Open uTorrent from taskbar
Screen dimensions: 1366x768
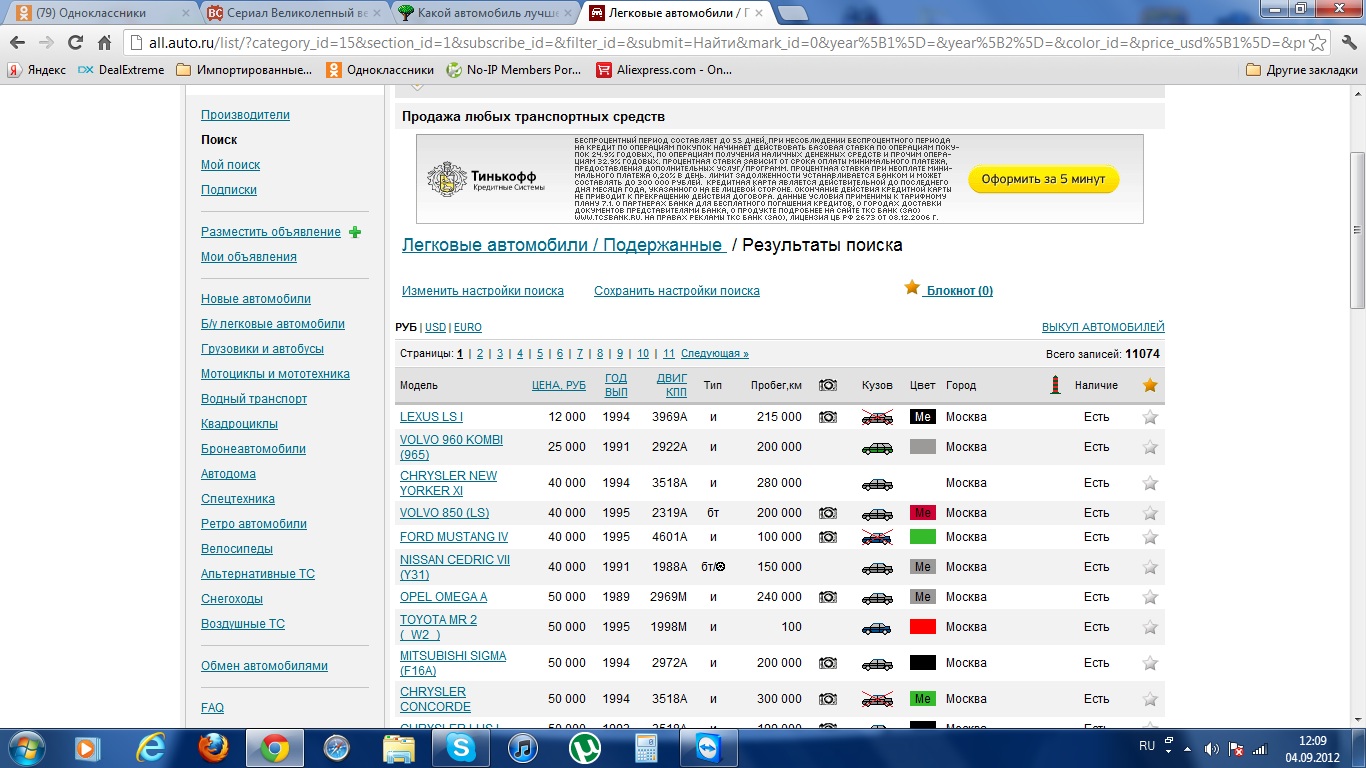[x=585, y=747]
